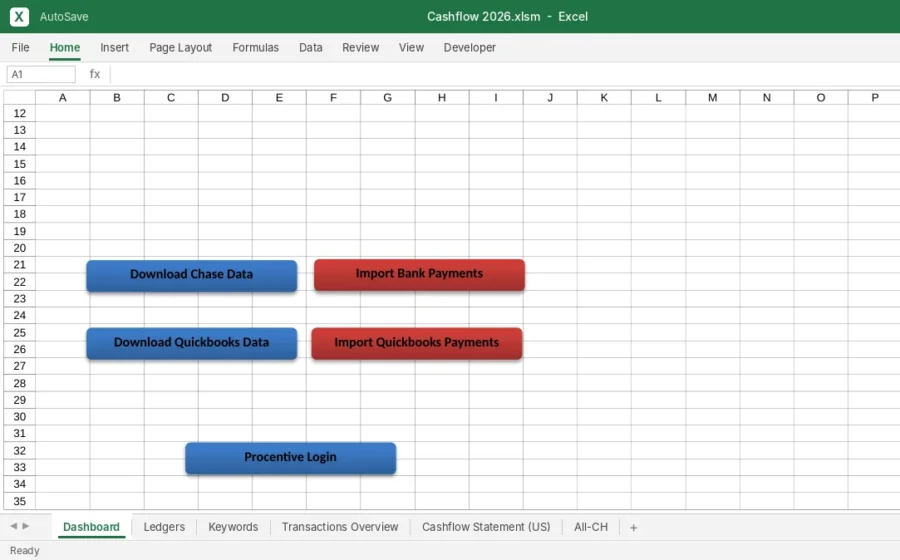This screenshot has width=900, height=560.
Task: Select row 20 header
Action: click(20, 248)
